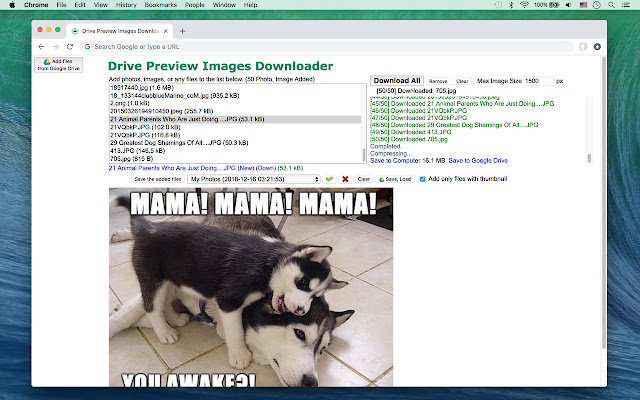Open the View menu
Screen dimensions: 640x400
click(101, 5)
